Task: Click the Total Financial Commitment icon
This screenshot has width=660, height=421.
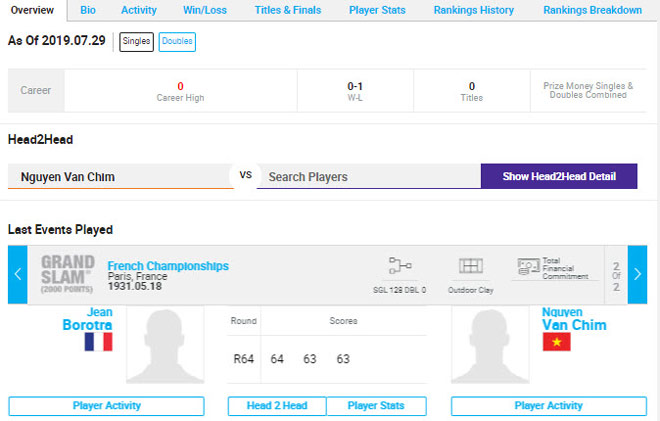Action: (x=528, y=267)
